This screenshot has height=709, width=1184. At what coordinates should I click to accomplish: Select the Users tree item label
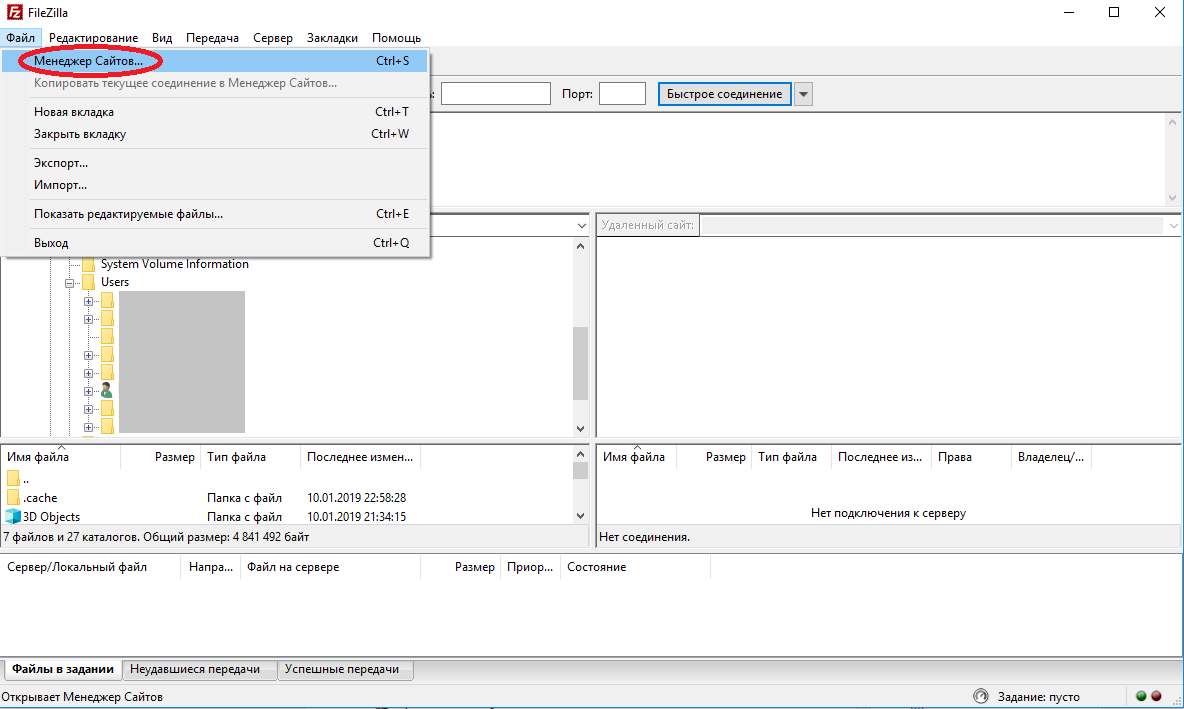pos(115,282)
